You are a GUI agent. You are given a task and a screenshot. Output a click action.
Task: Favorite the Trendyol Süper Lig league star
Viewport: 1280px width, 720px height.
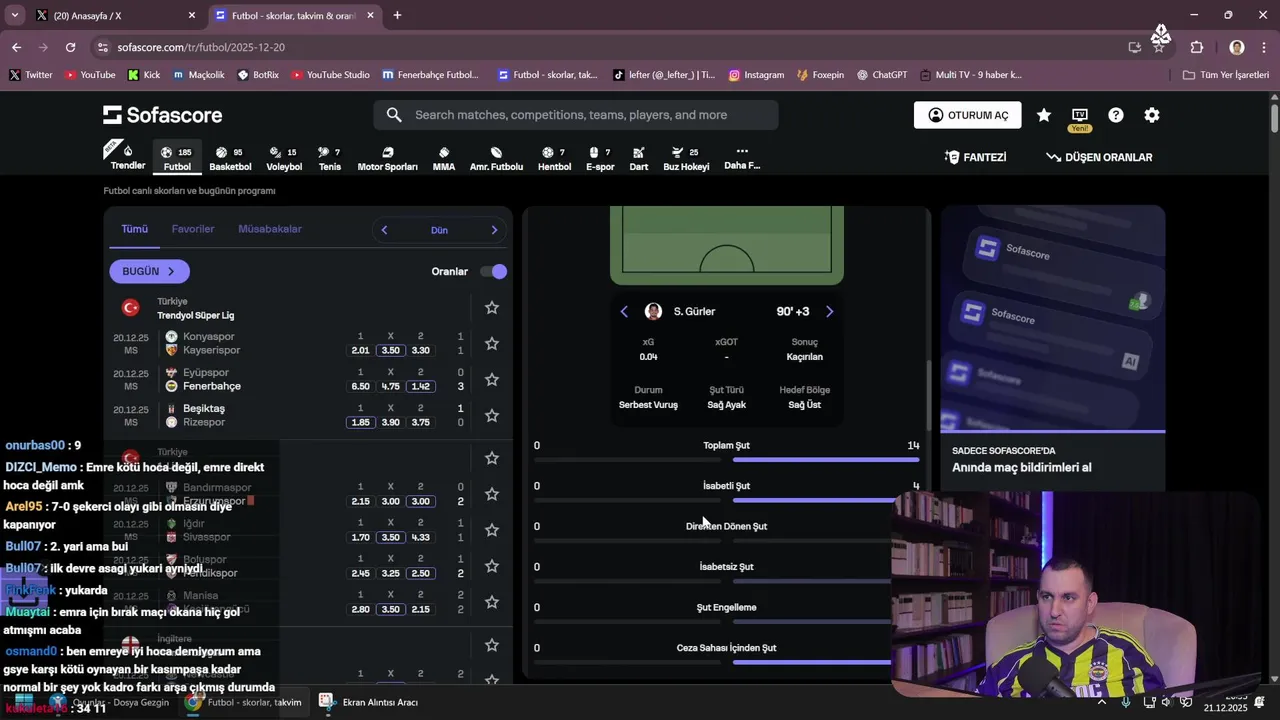pyautogui.click(x=492, y=308)
